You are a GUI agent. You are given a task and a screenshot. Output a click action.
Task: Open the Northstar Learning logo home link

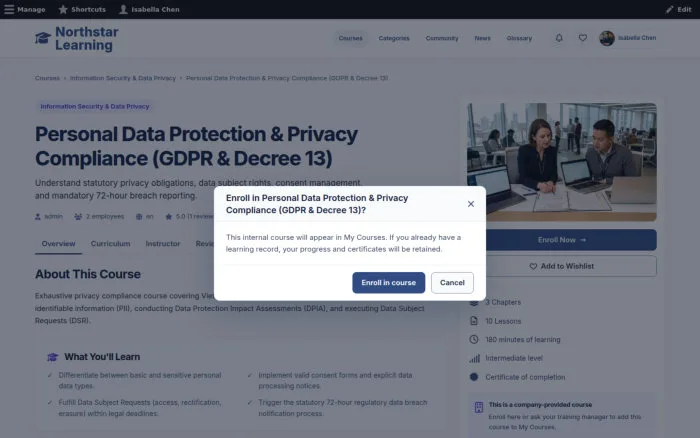(x=77, y=38)
